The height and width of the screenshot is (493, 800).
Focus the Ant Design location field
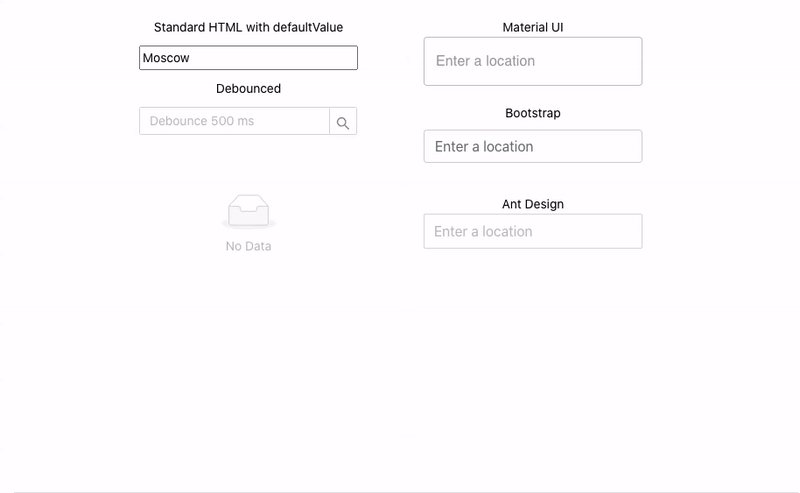(x=533, y=231)
